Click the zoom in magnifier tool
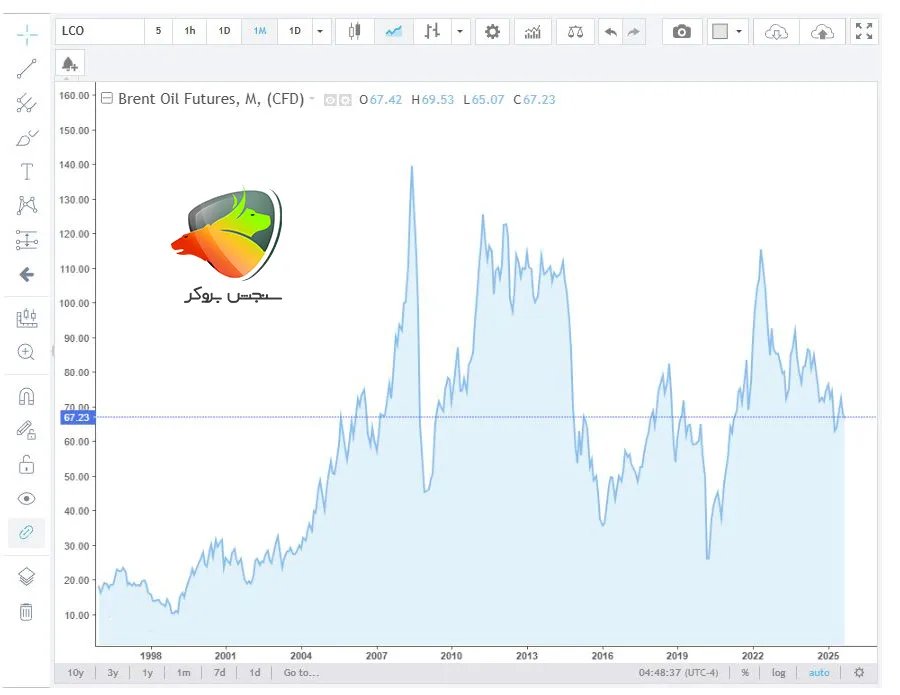 27,352
